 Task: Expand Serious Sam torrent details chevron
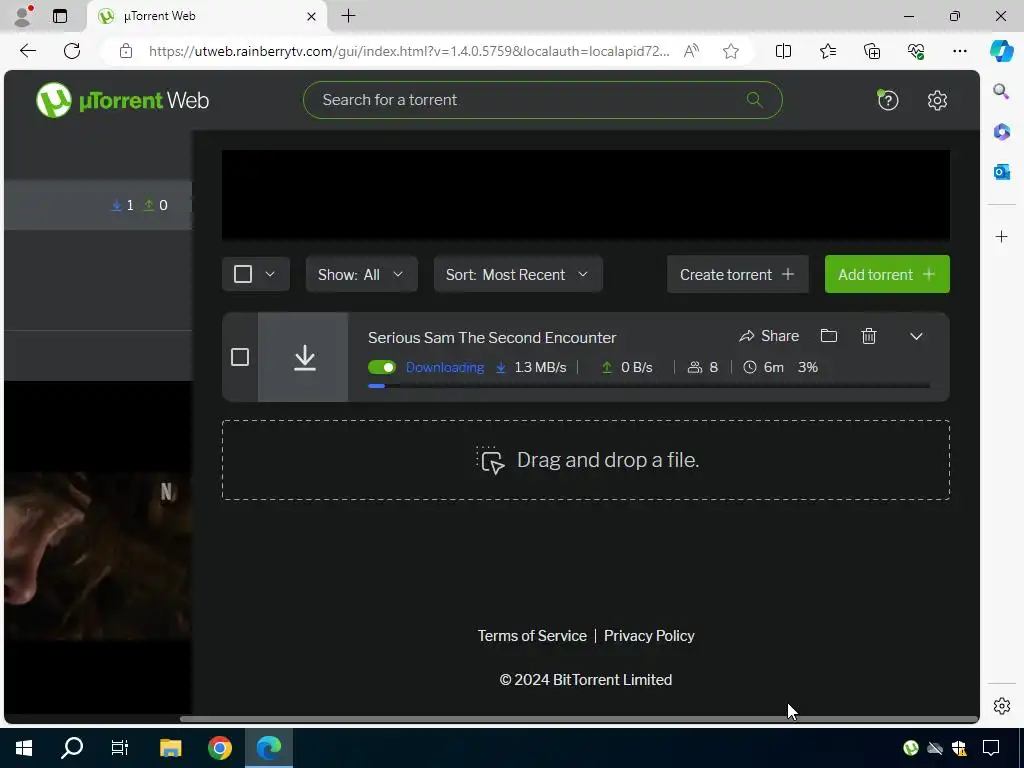click(x=916, y=336)
